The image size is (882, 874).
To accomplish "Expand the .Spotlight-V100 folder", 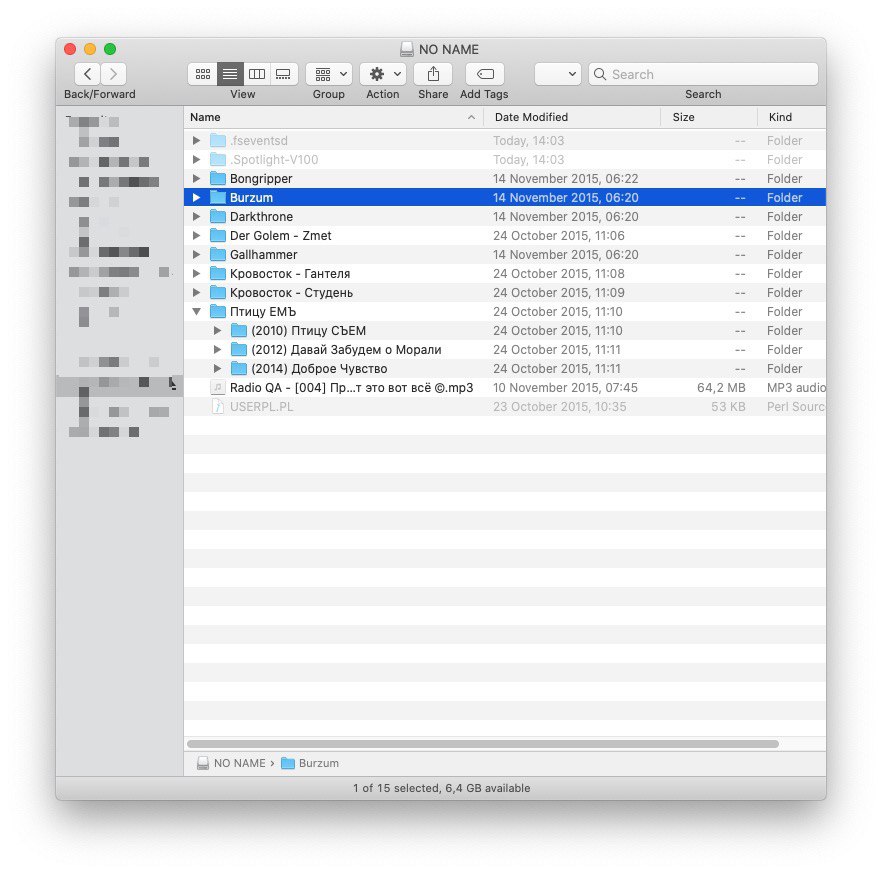I will tap(196, 160).
